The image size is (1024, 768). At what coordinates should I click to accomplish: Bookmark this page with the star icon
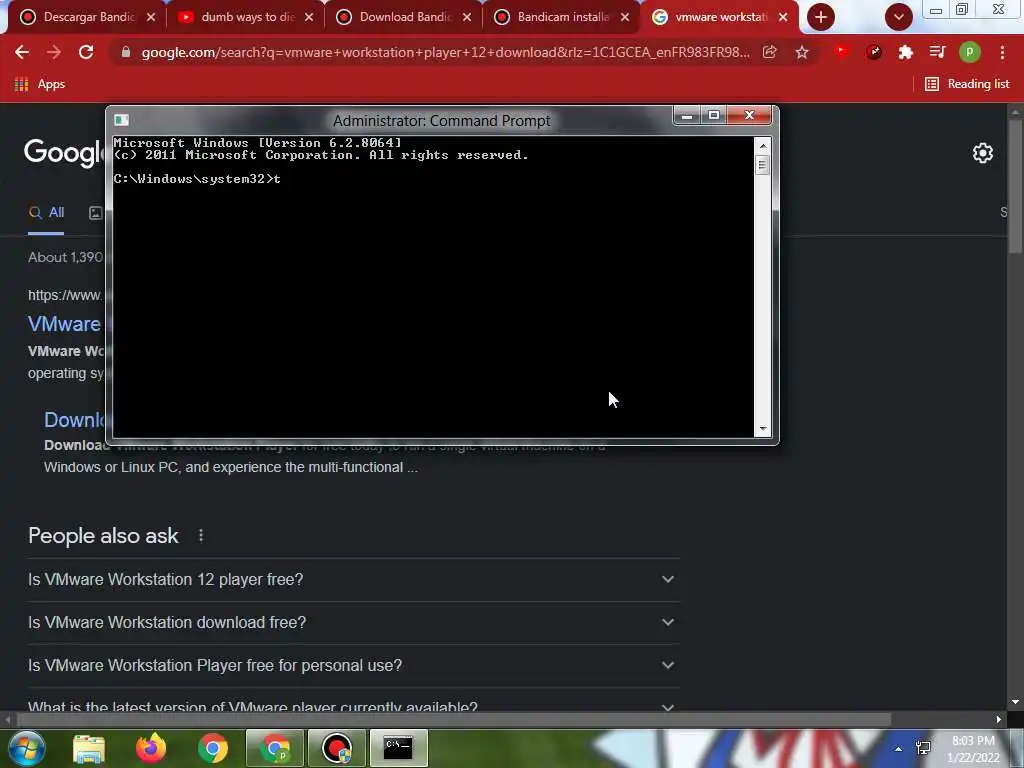802,52
